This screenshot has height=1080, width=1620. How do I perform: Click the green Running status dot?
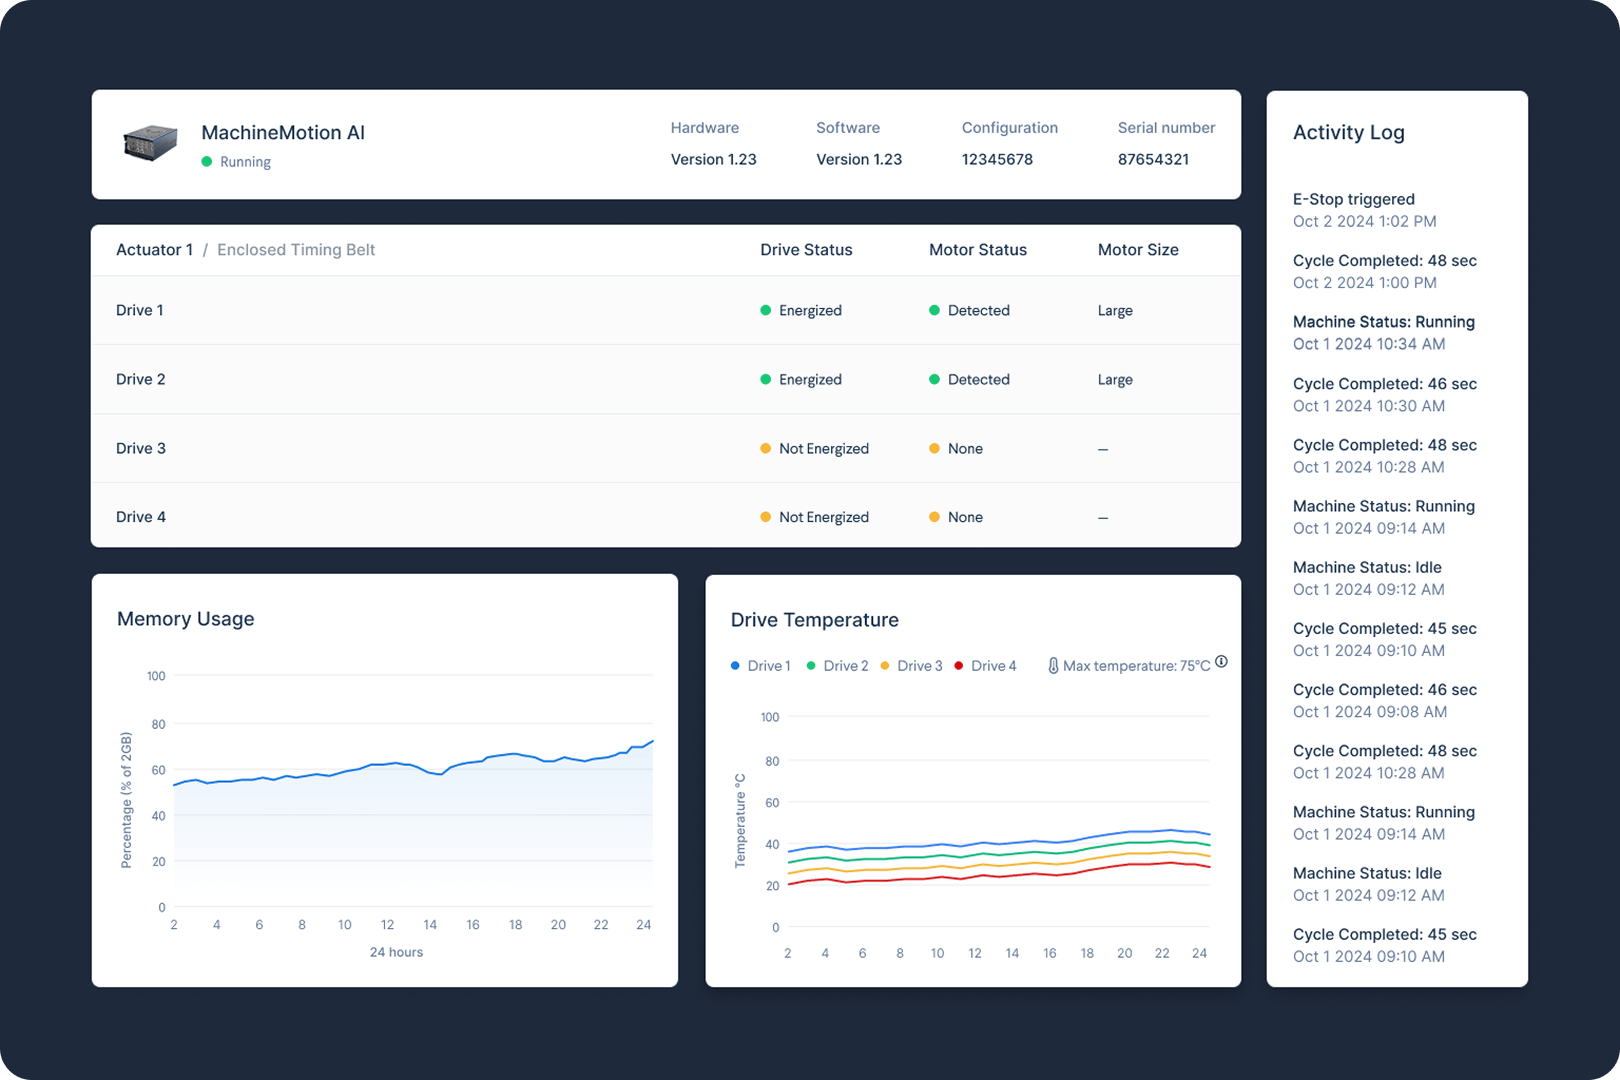(208, 161)
